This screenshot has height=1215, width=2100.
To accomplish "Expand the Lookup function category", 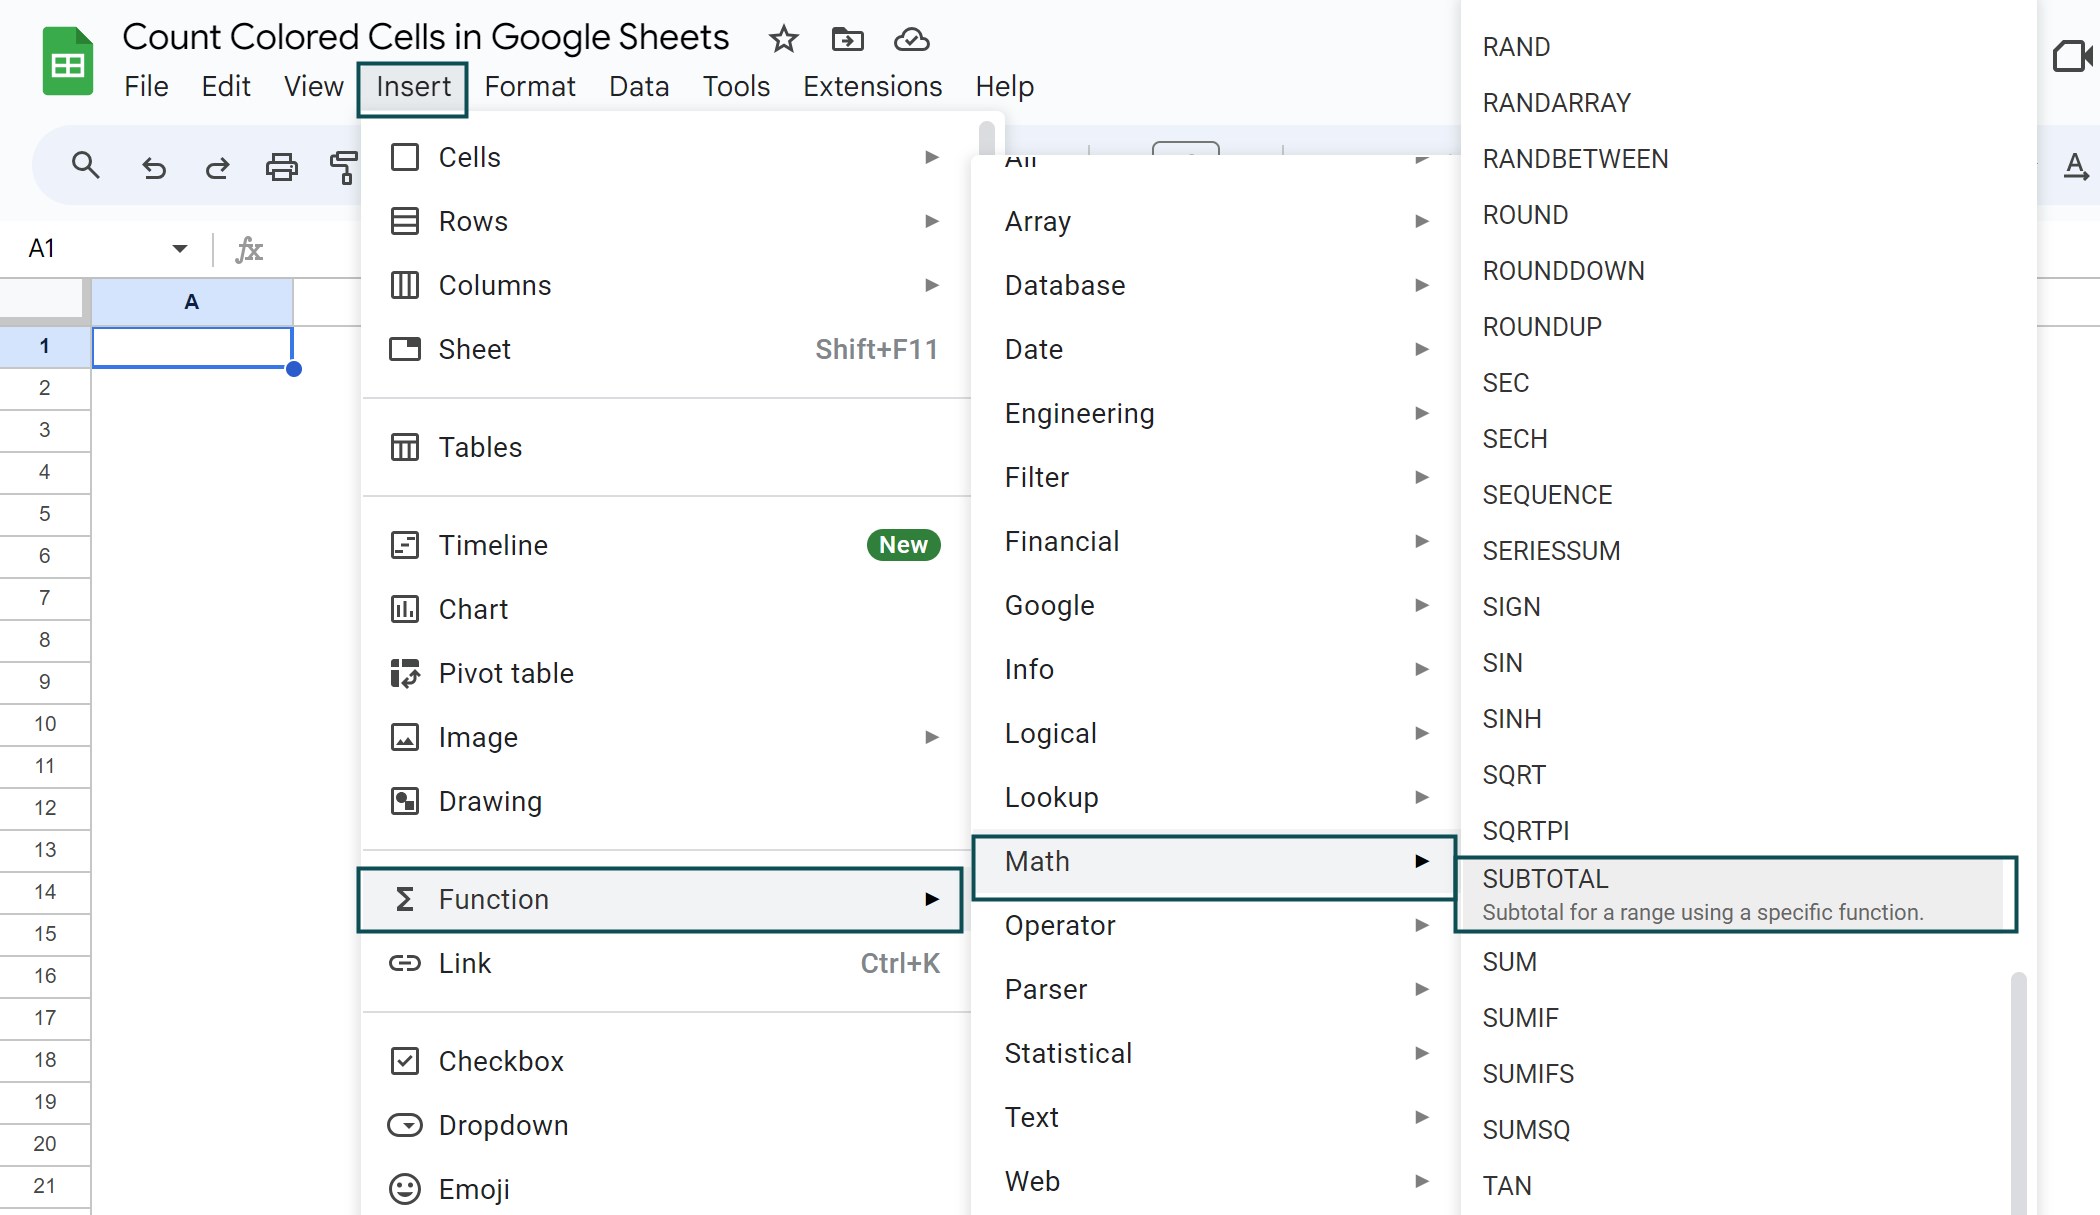I will (x=1215, y=797).
